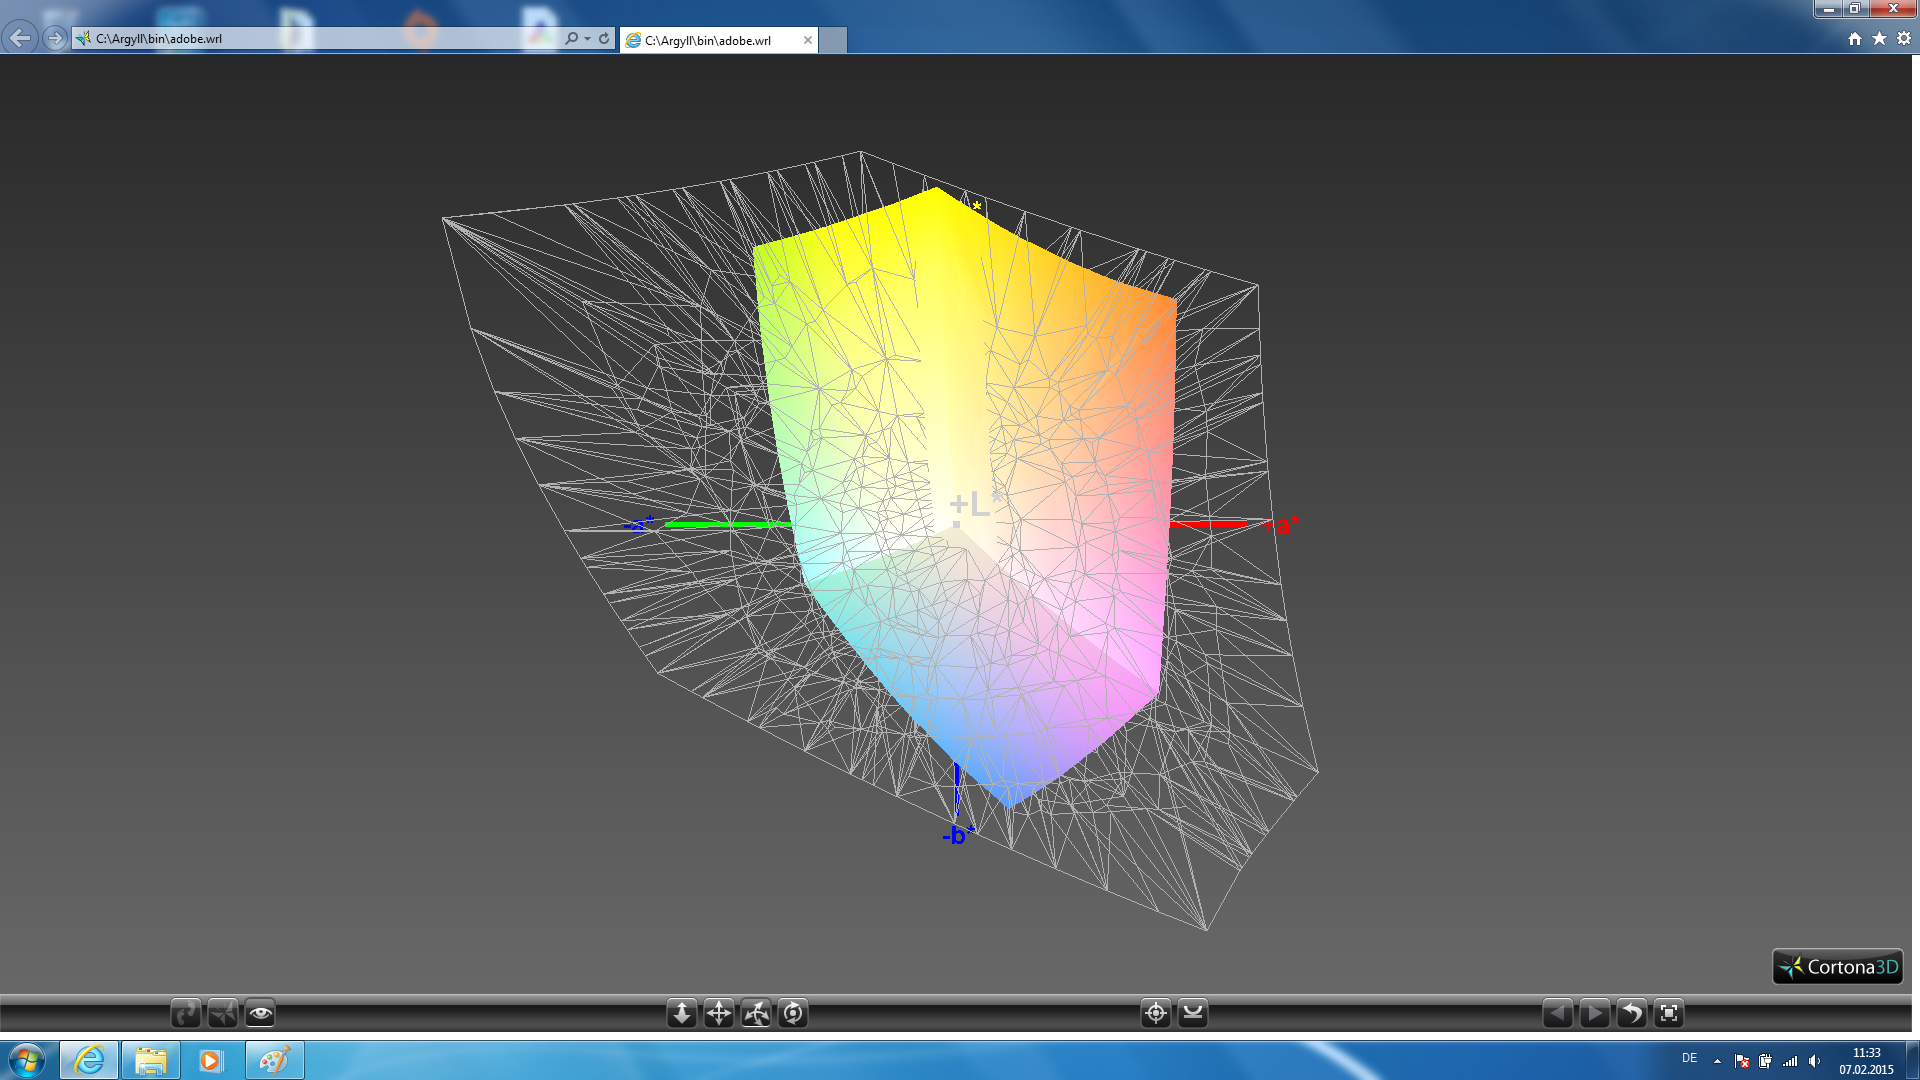The image size is (1920, 1080).
Task: Select the Cortona Walk navigation mode
Action: click(x=186, y=1013)
